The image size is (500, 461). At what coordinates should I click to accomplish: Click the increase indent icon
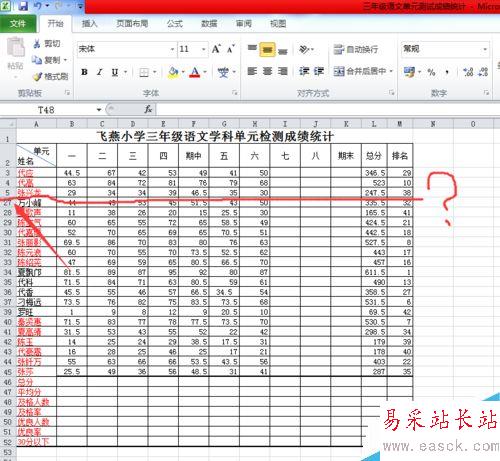coord(319,71)
